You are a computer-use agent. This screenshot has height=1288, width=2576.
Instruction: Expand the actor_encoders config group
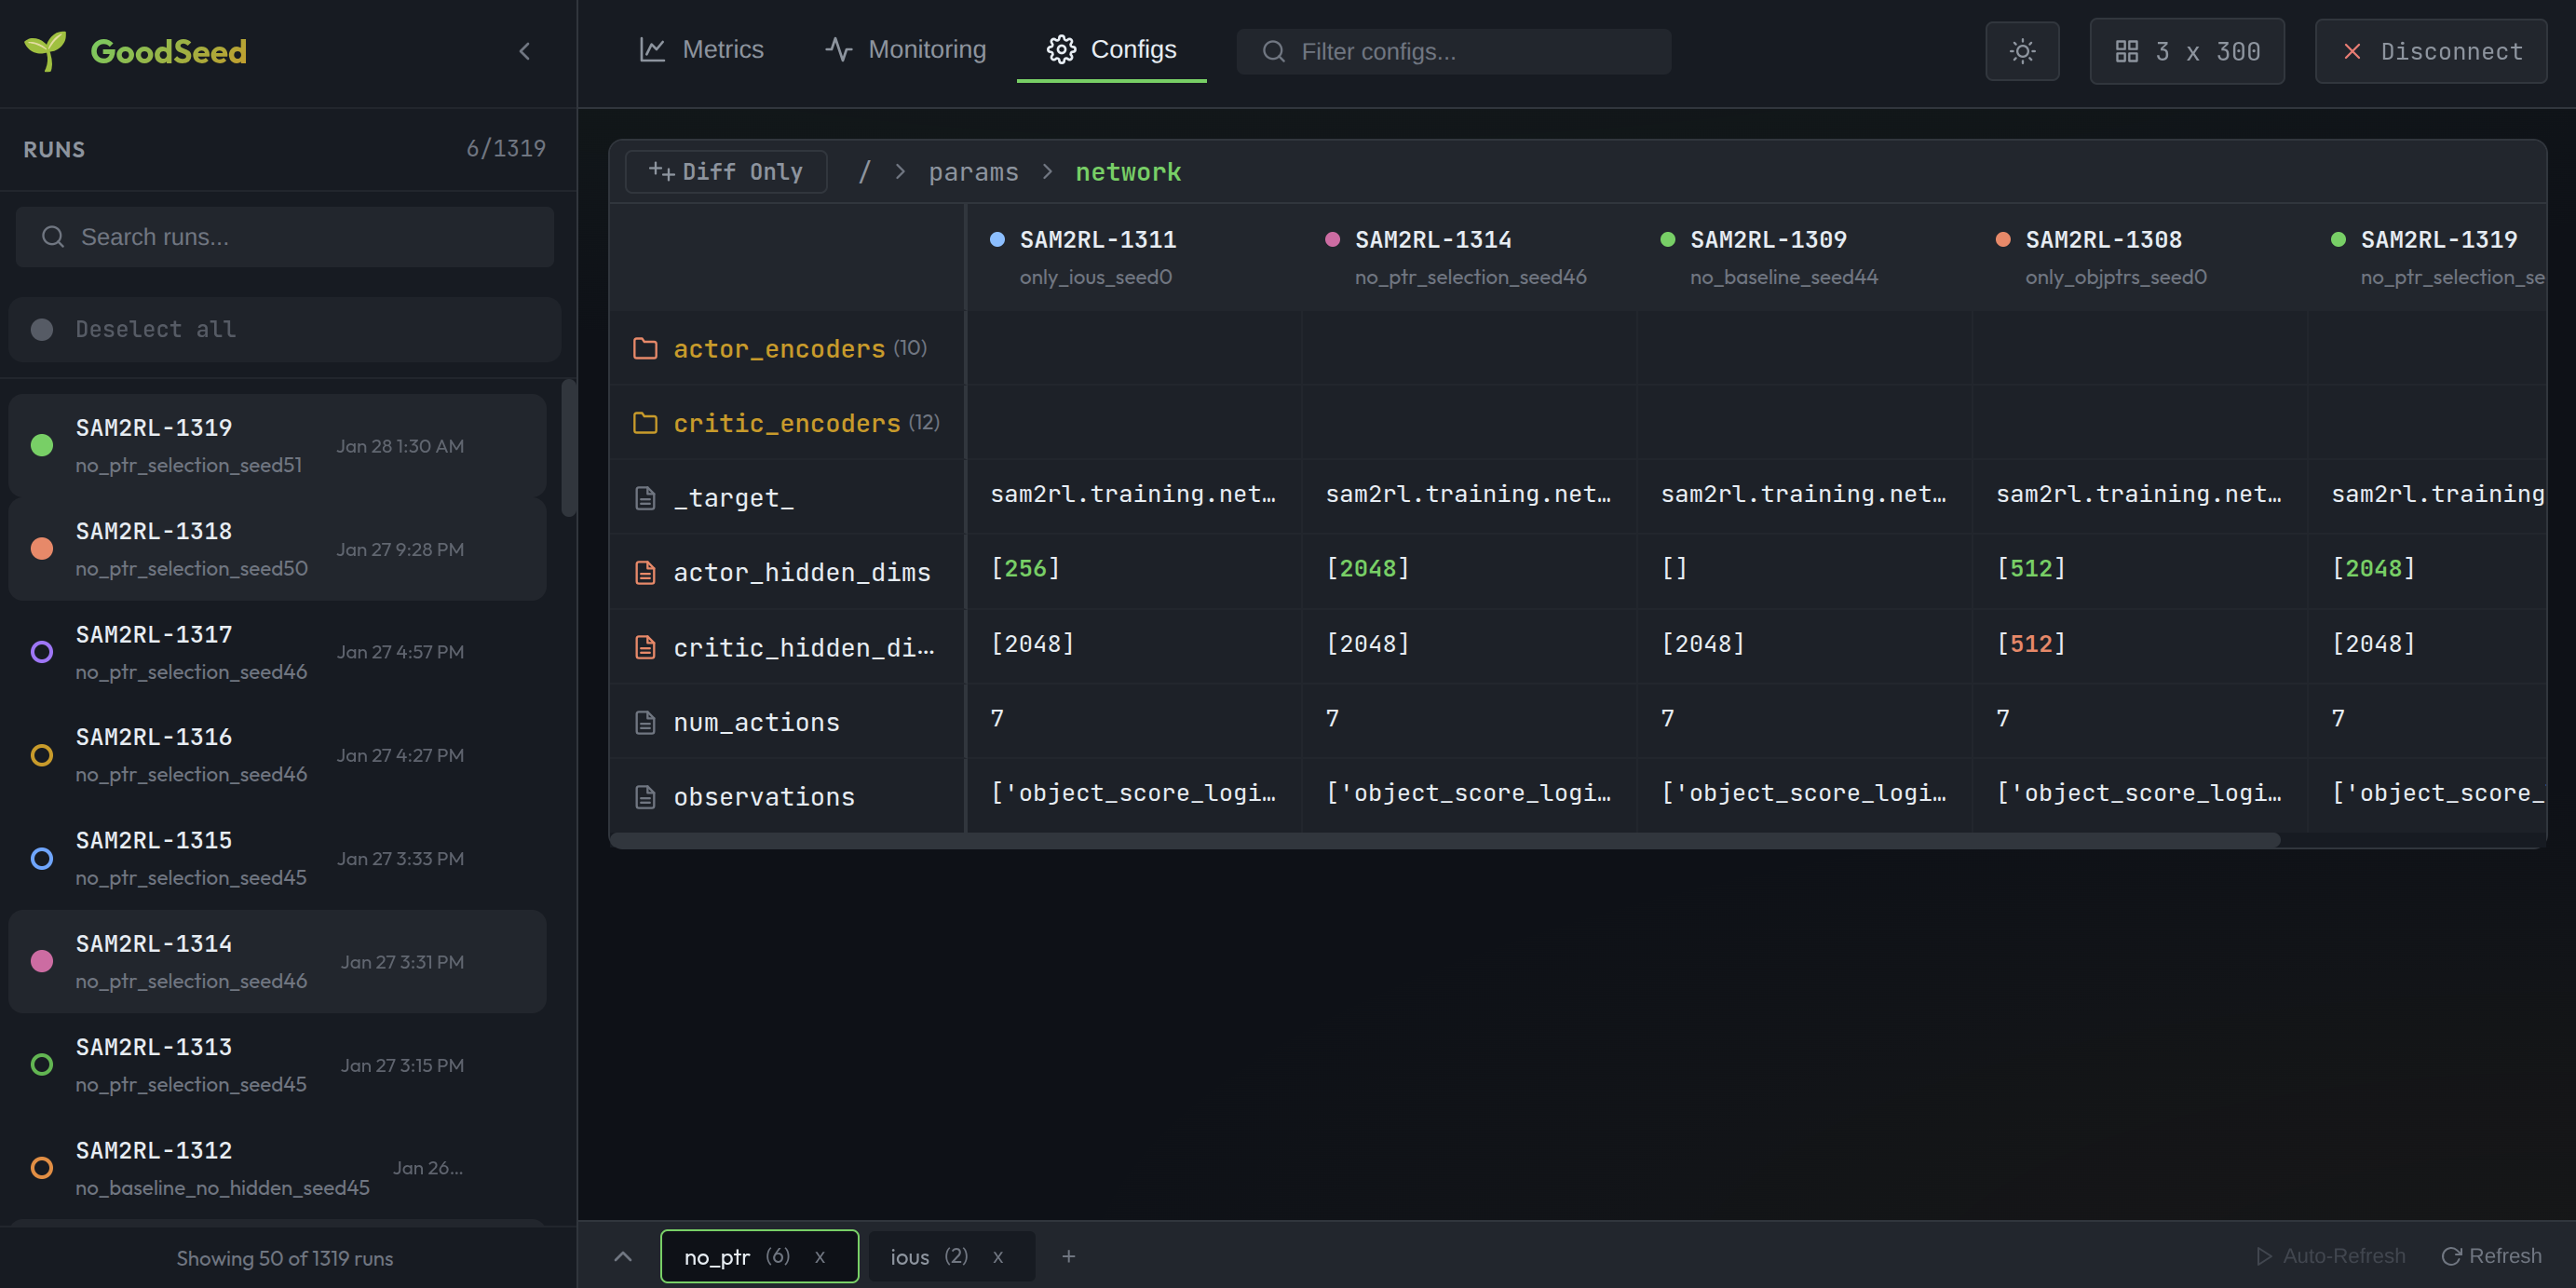point(780,348)
